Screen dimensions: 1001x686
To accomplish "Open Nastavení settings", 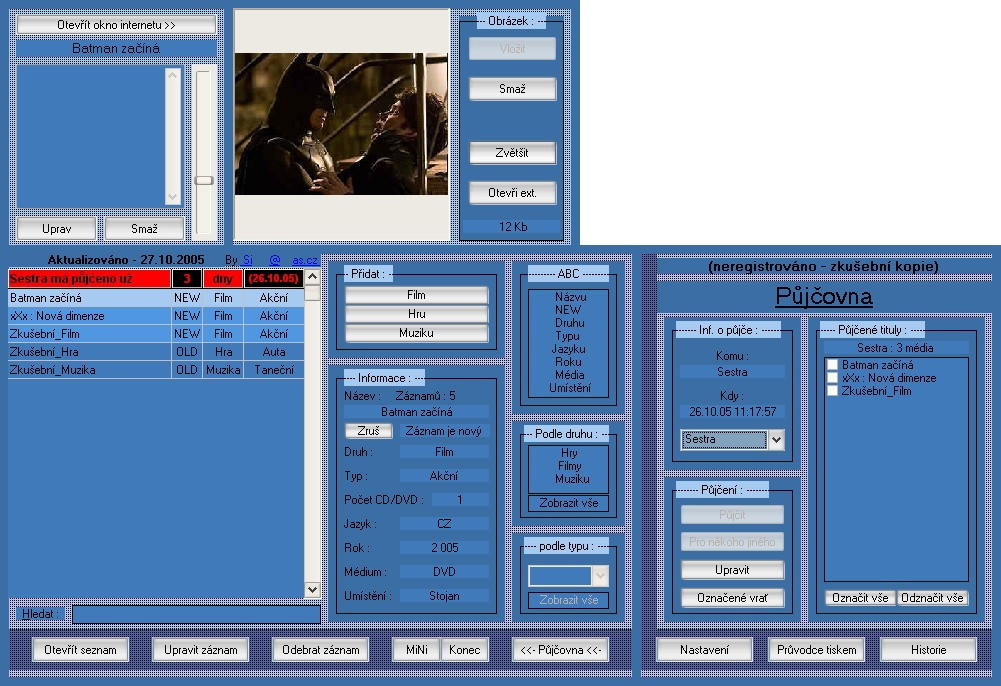I will pos(704,650).
